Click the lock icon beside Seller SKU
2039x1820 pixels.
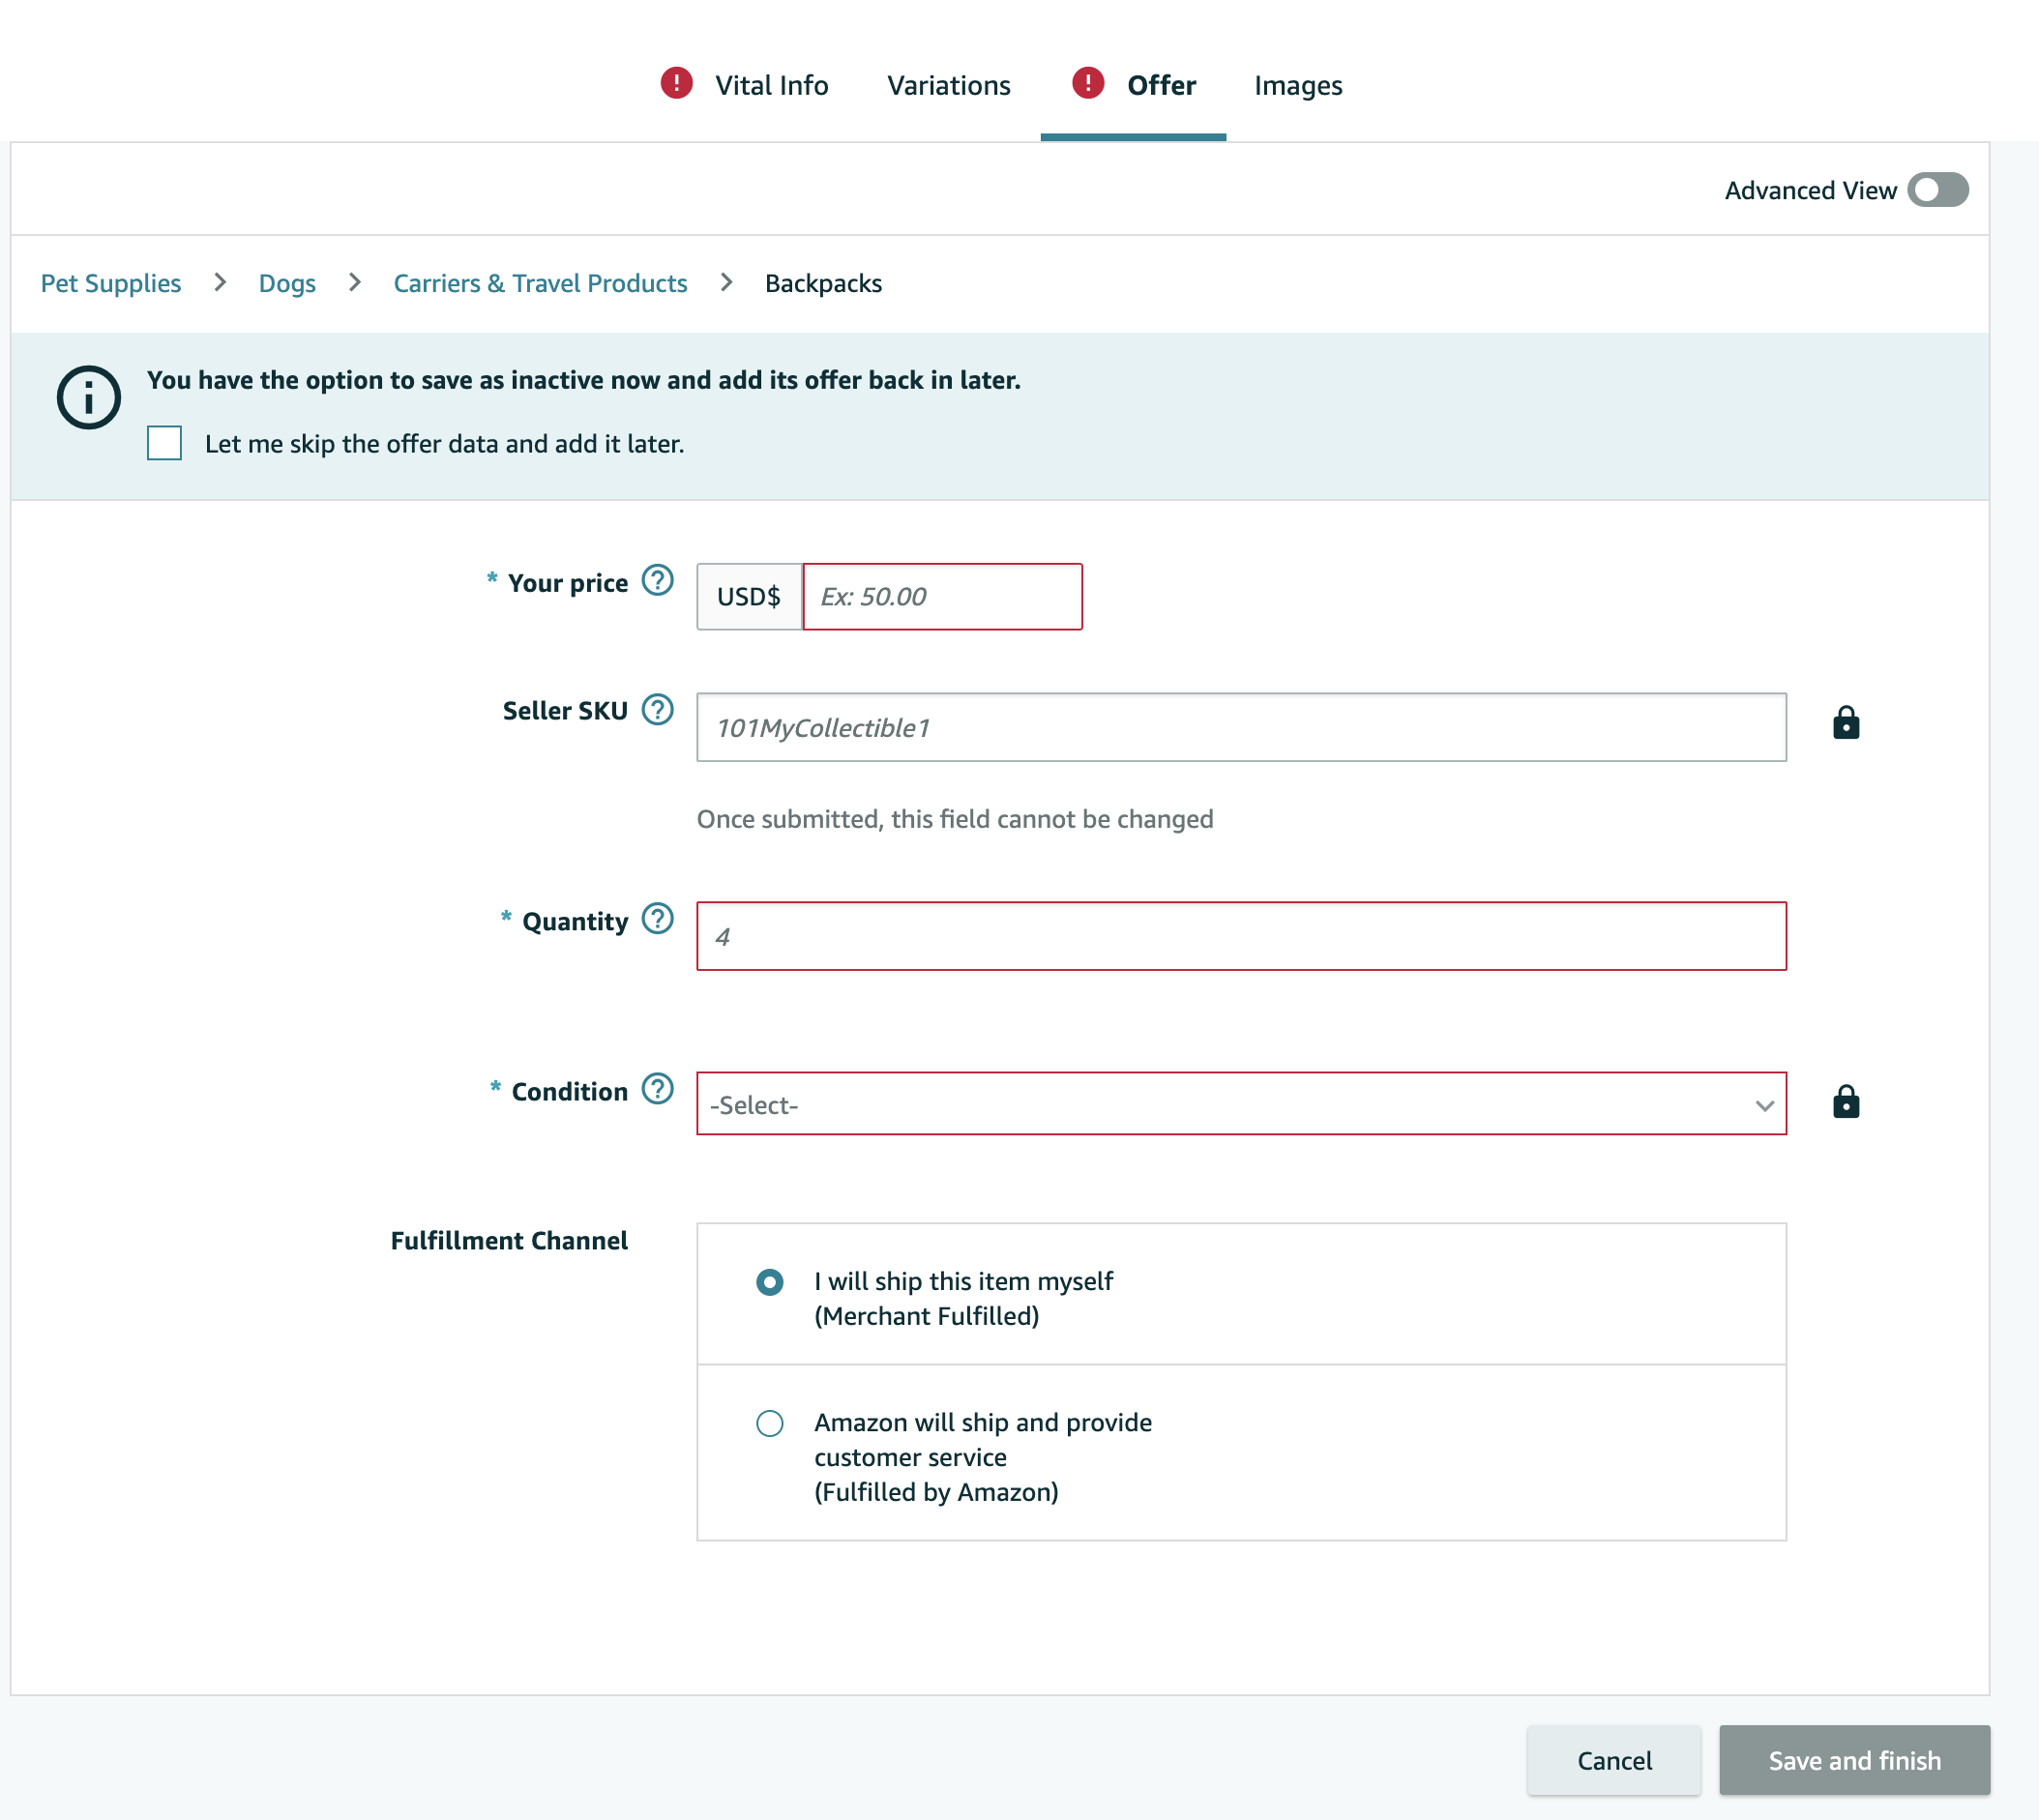[1845, 722]
